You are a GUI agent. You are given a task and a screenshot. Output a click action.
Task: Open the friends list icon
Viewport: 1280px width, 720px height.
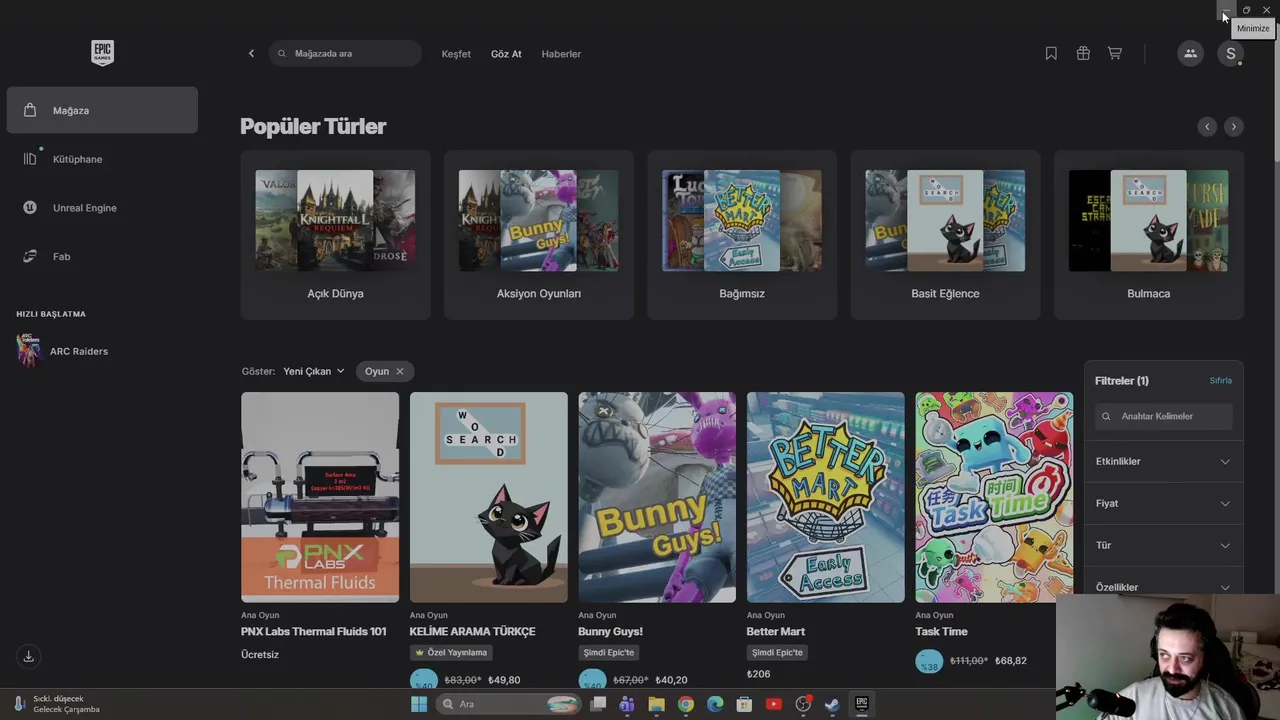1190,53
